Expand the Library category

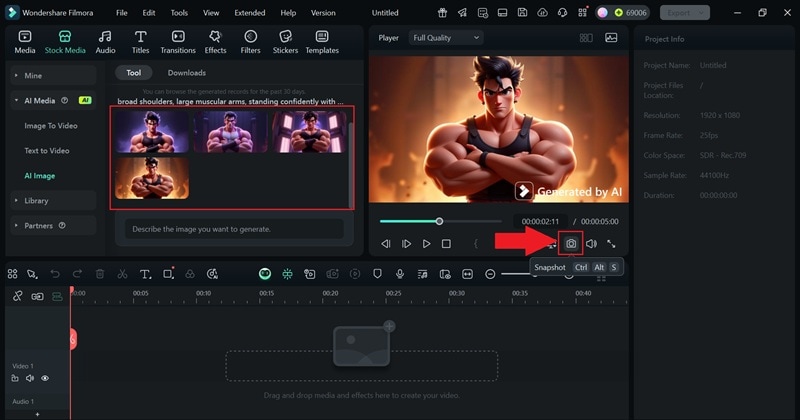click(x=53, y=201)
